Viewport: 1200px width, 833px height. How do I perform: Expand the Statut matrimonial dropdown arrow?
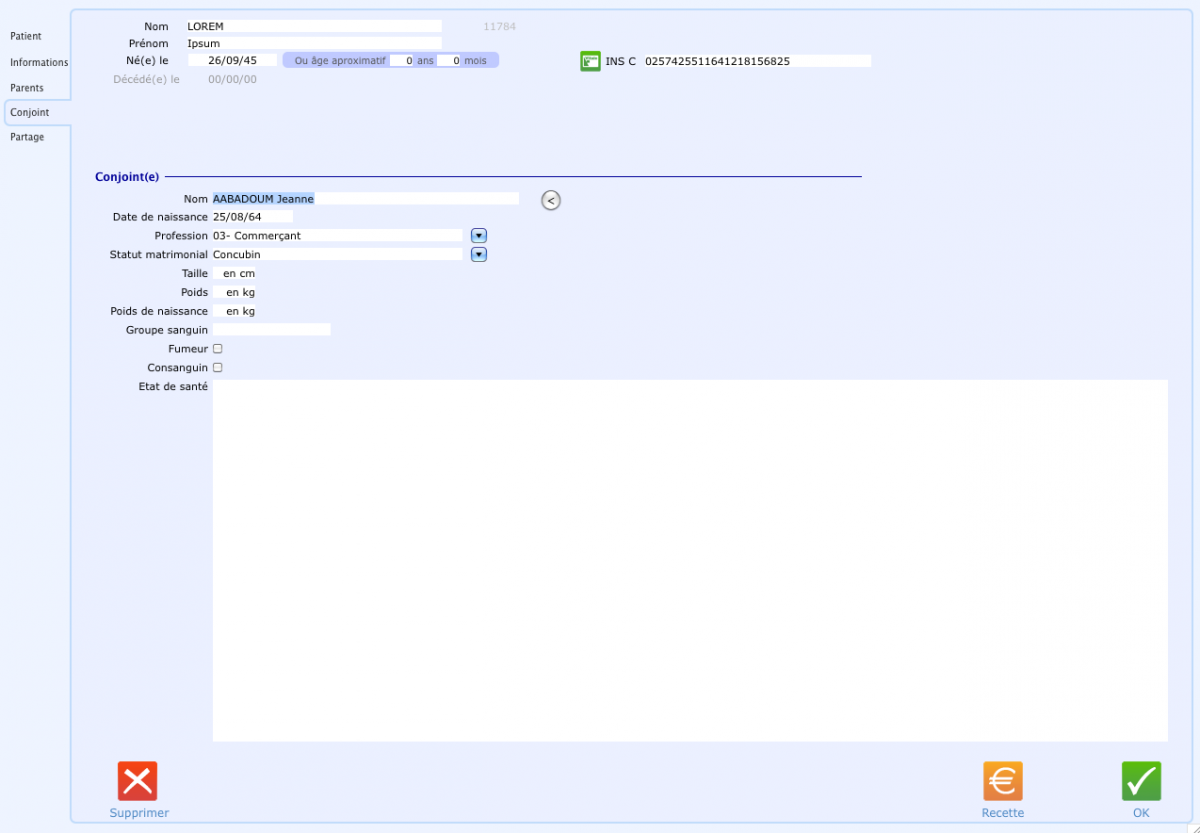(x=479, y=255)
